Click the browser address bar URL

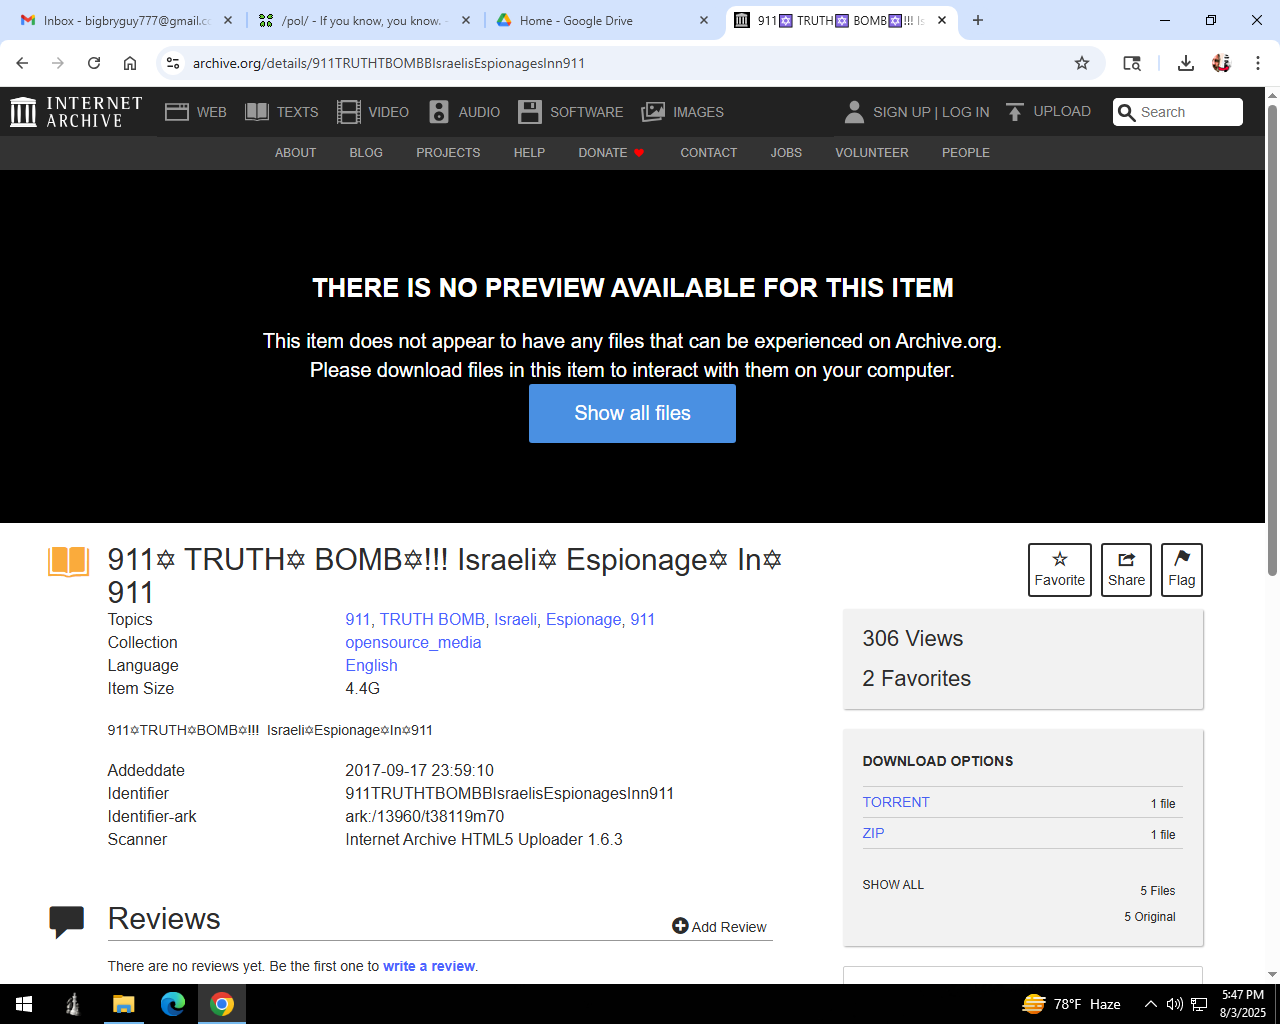[x=389, y=63]
